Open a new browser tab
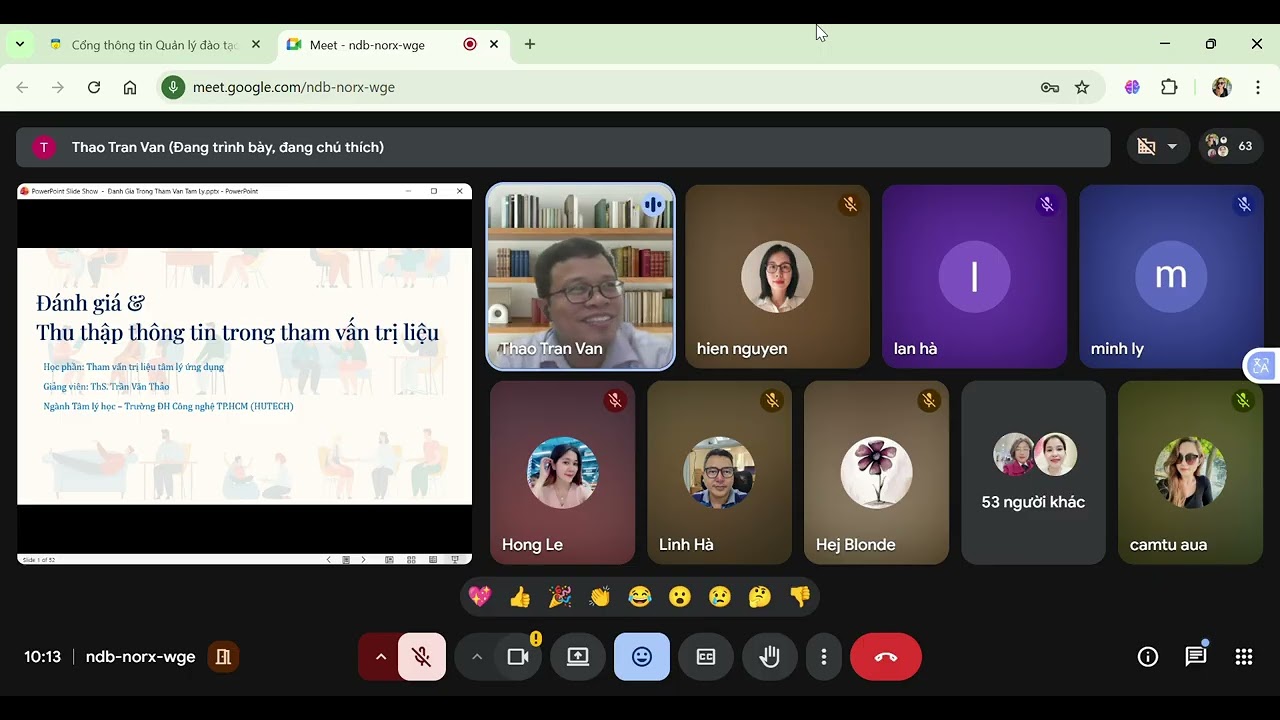 pos(530,45)
